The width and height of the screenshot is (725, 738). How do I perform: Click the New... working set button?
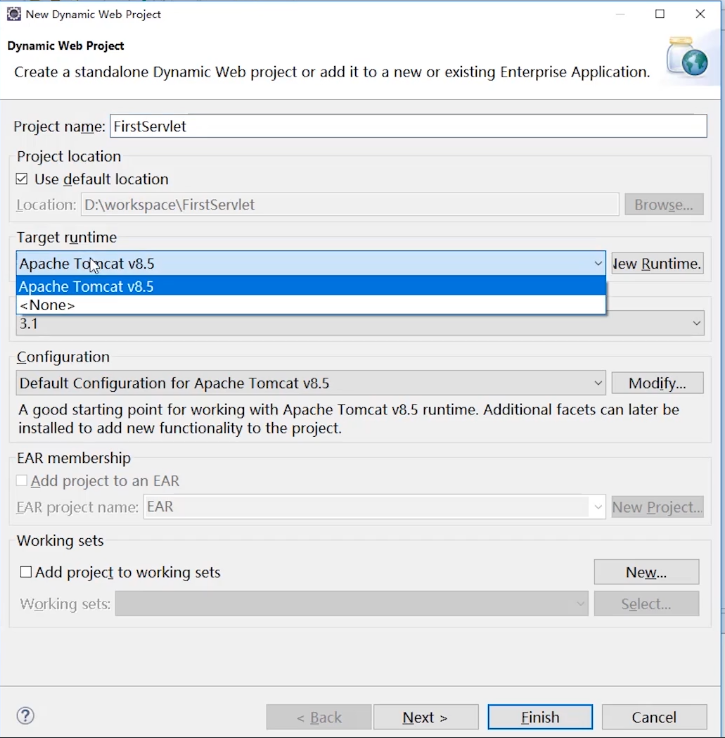pos(646,572)
